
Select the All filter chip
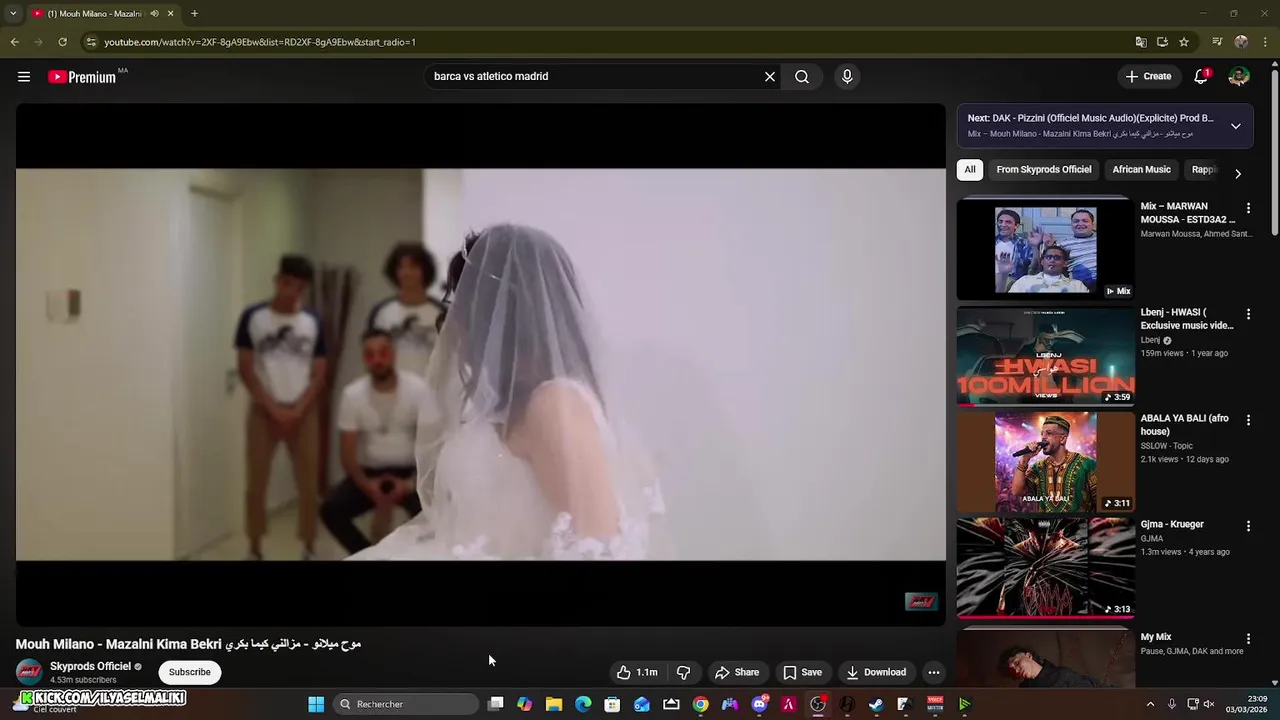(x=970, y=170)
